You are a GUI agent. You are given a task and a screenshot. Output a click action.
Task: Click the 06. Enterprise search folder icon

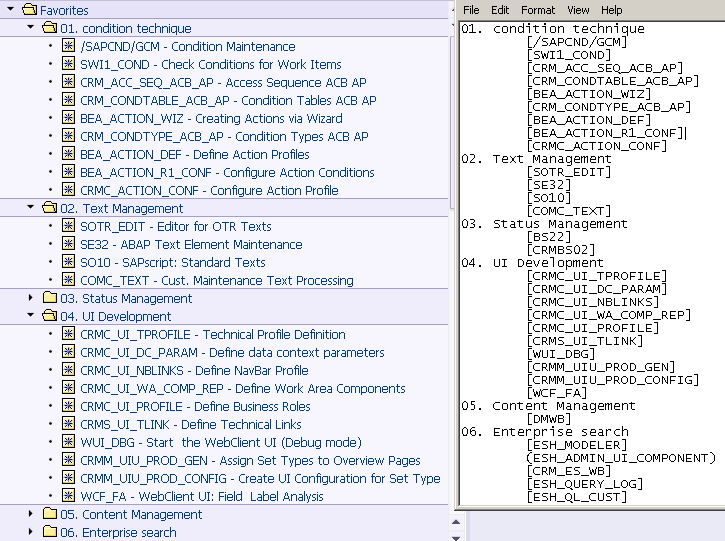click(x=50, y=531)
